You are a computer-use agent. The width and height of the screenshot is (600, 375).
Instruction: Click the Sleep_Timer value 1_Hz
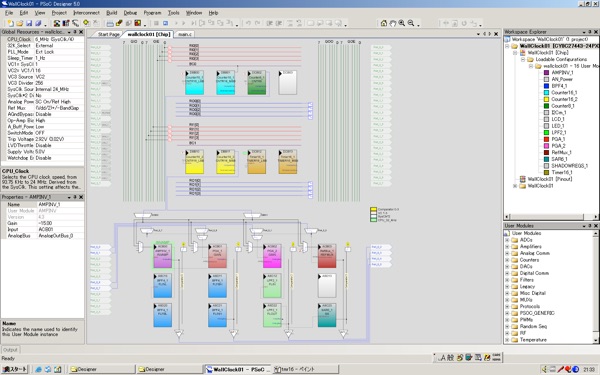pos(59,58)
